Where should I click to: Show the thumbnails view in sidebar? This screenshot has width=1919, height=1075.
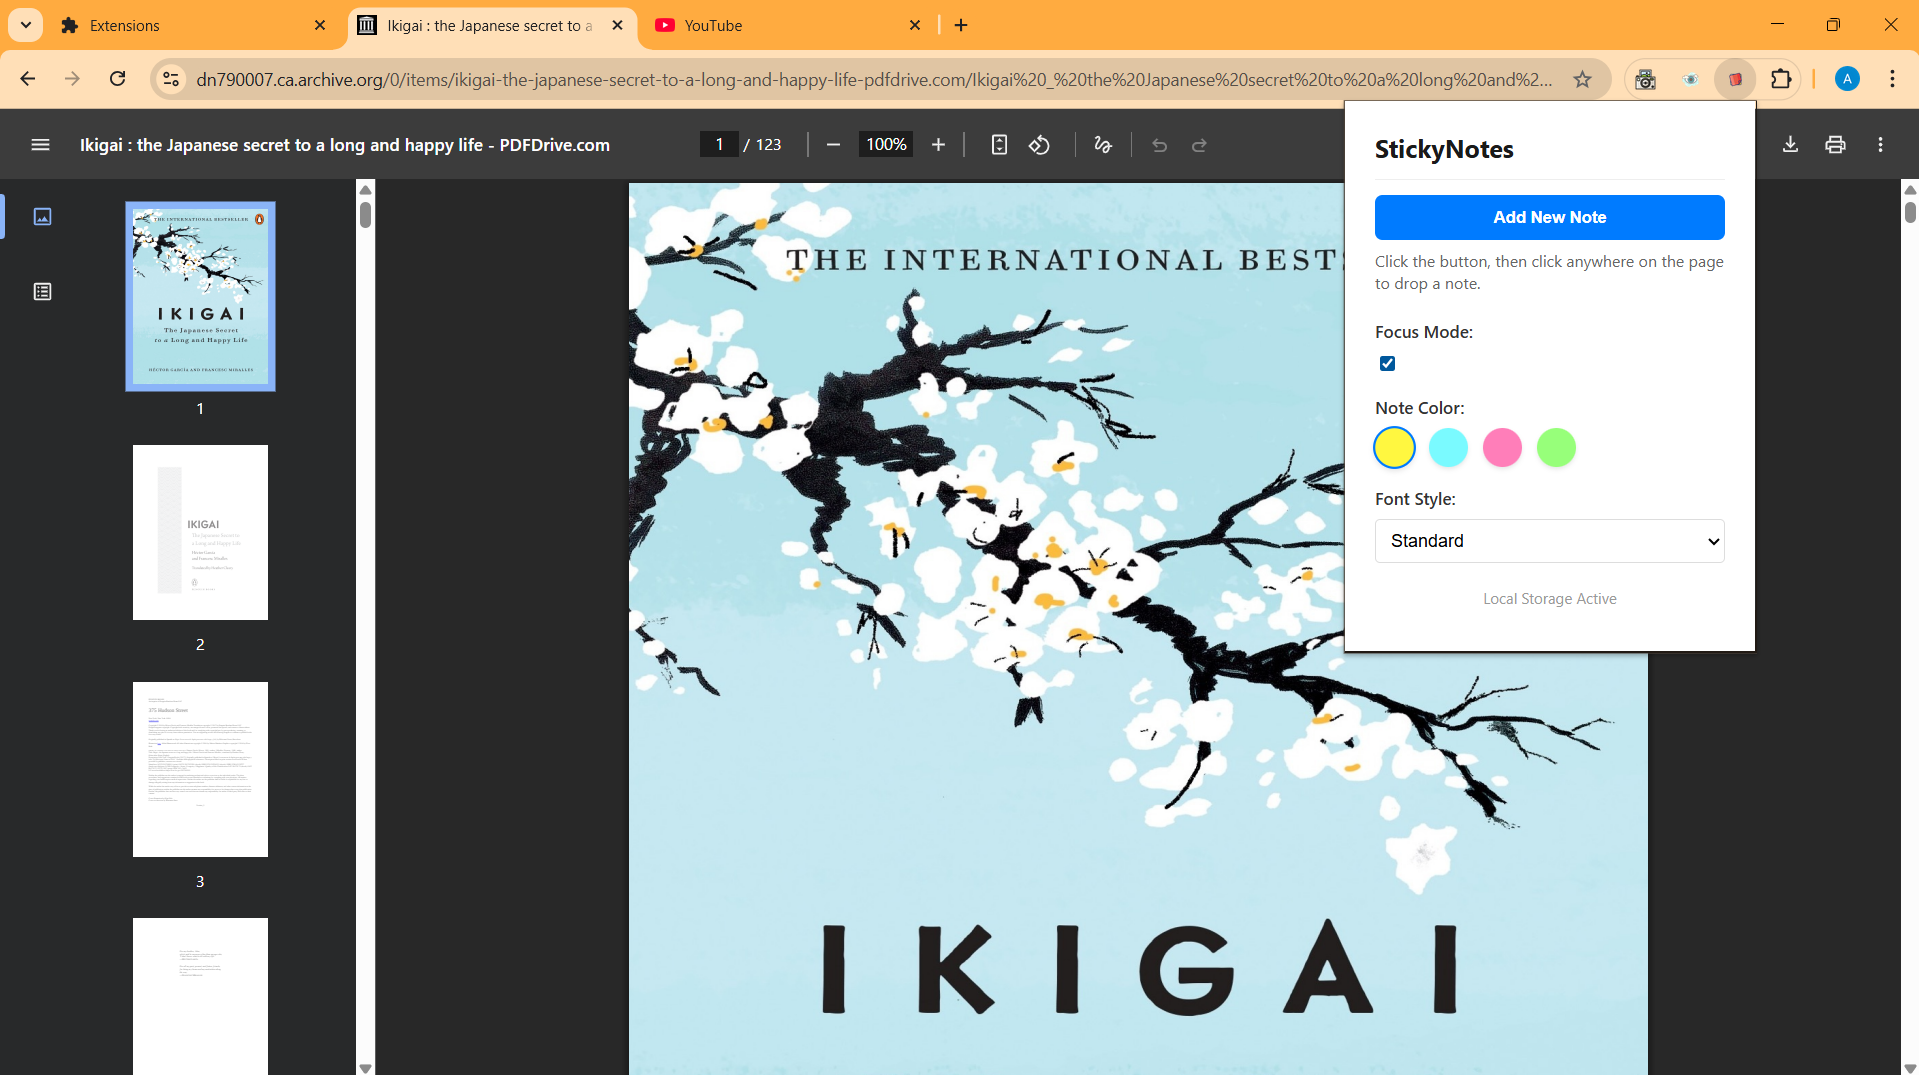[42, 217]
